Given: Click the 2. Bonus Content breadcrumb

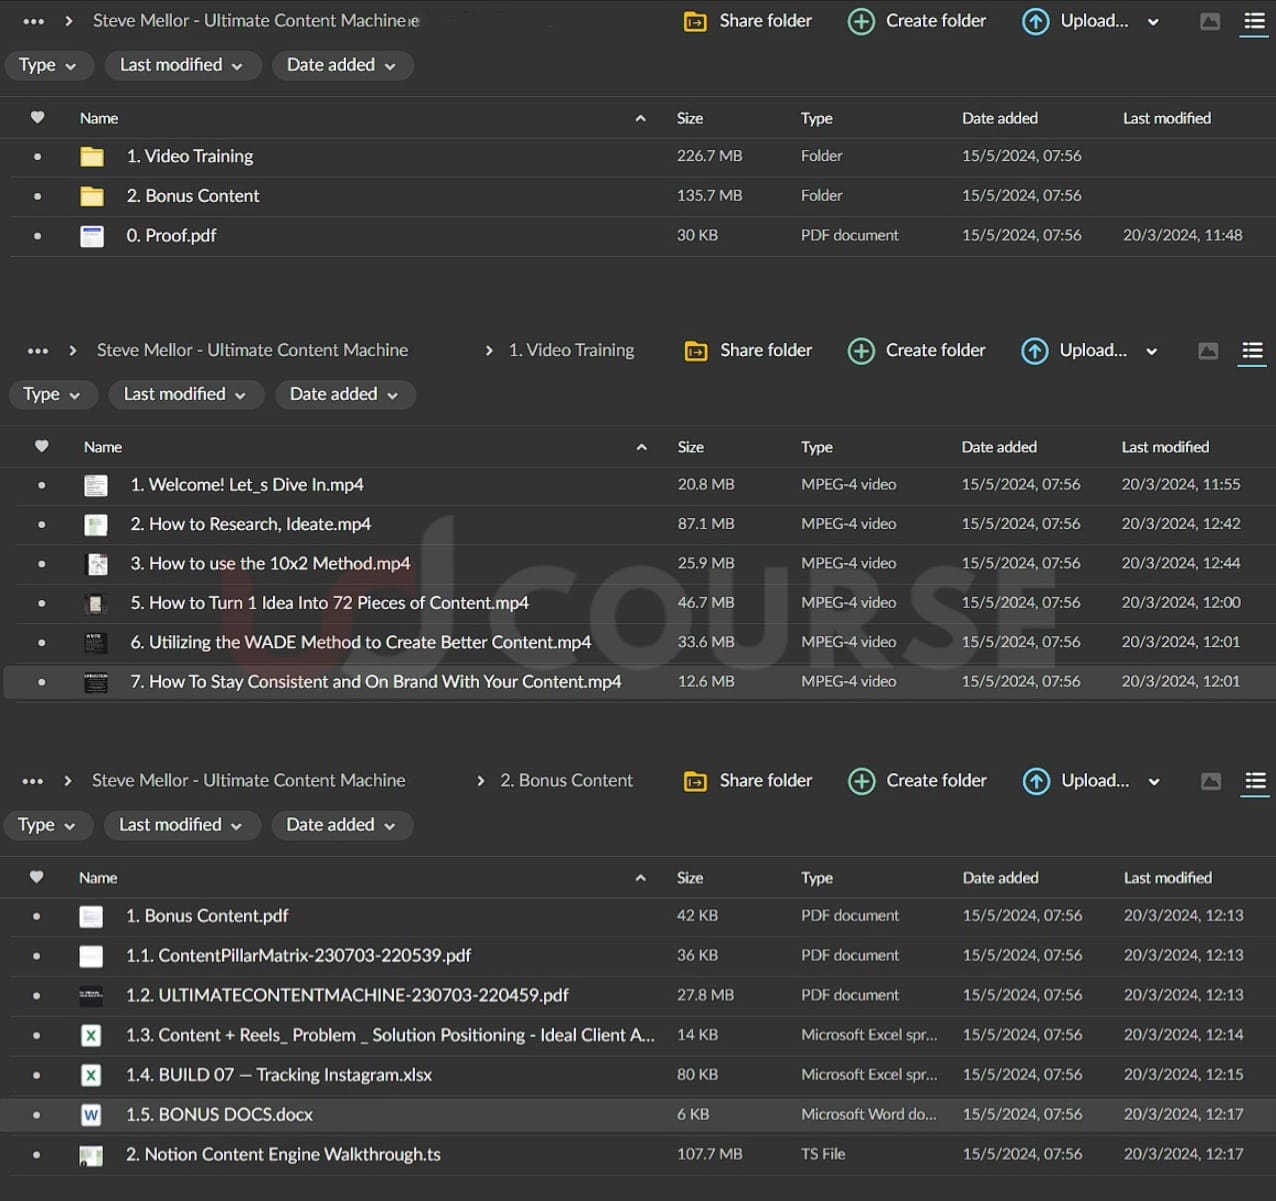Looking at the screenshot, I should pyautogui.click(x=566, y=780).
